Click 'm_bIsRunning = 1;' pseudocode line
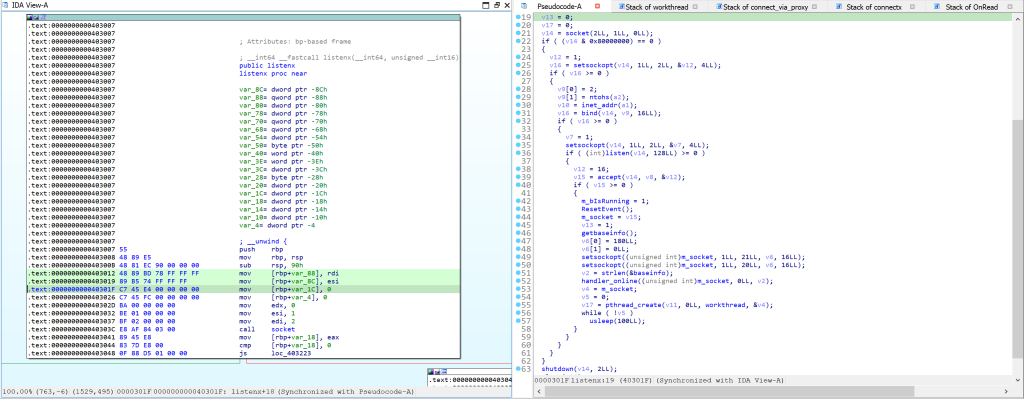Image resolution: width=1024 pixels, height=399 pixels. pyautogui.click(x=615, y=201)
